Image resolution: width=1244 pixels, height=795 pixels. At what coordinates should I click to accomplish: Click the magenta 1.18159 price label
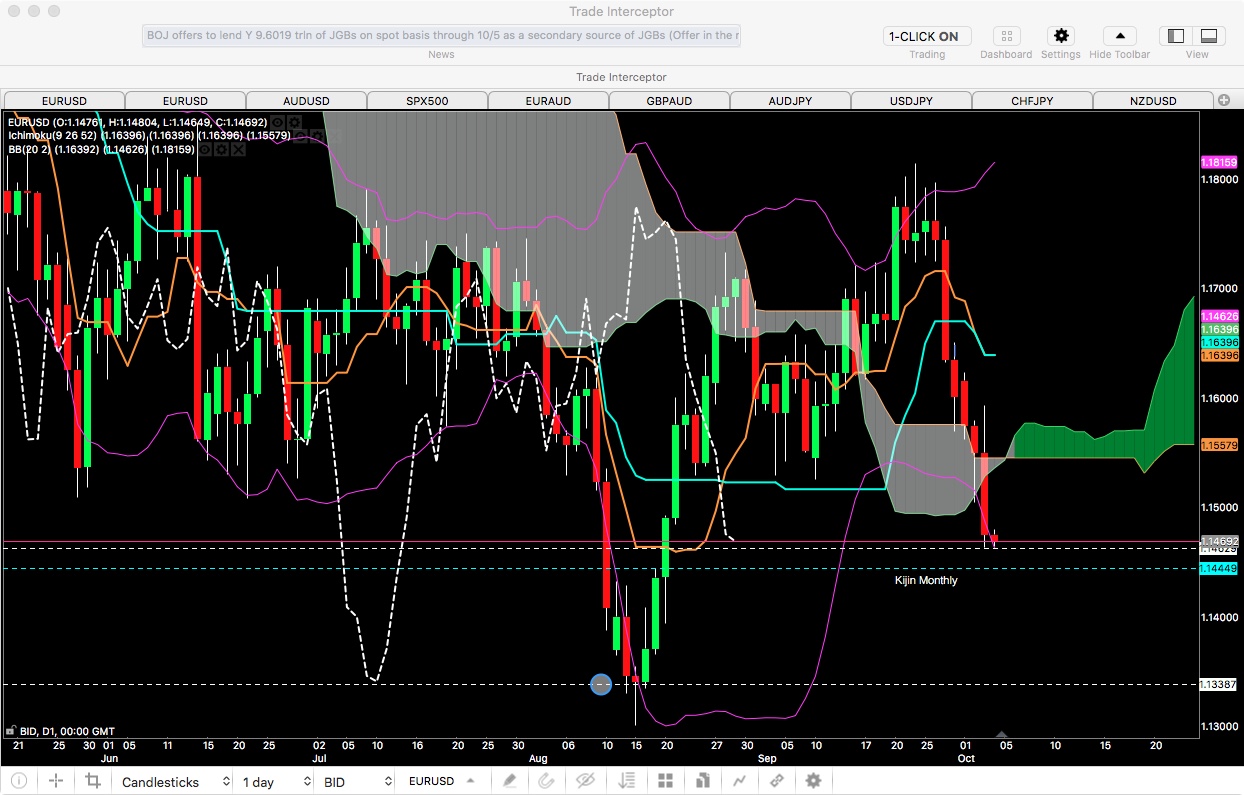[1219, 162]
